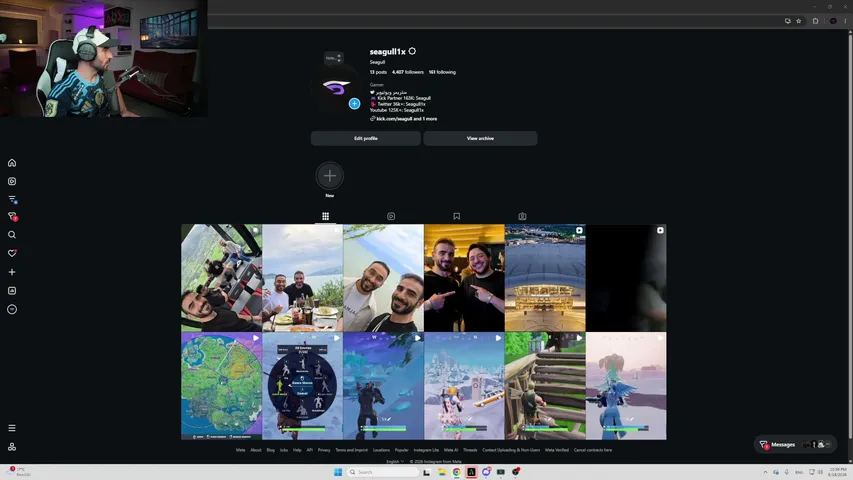Click the Privacy footer link
The height and width of the screenshot is (480, 853).
[x=324, y=450]
